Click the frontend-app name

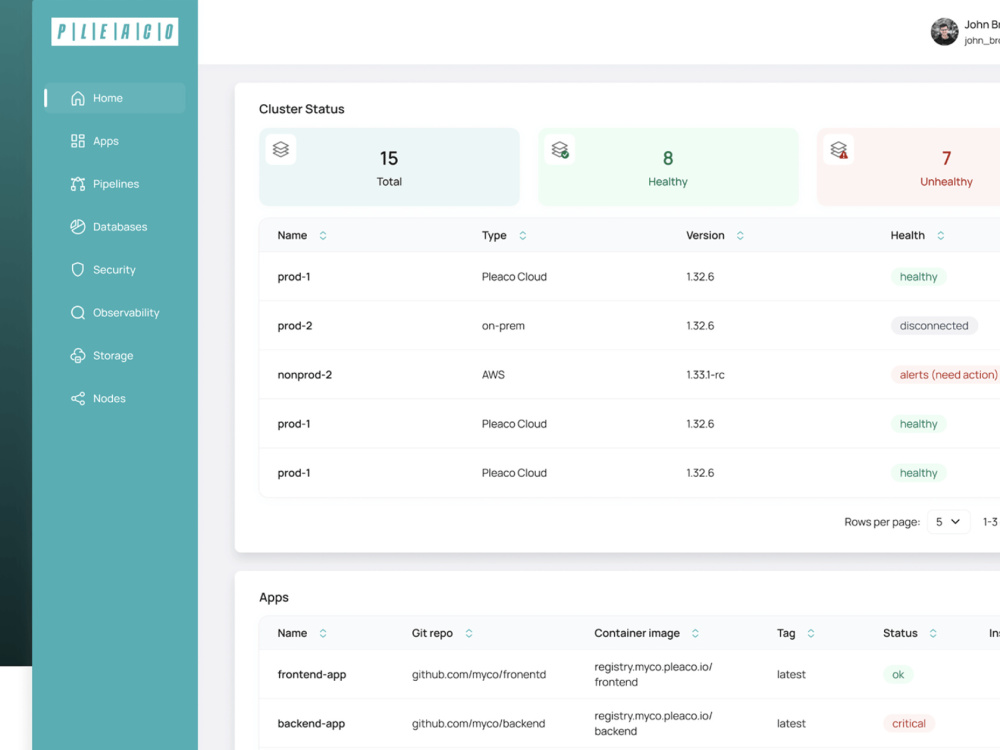(312, 675)
